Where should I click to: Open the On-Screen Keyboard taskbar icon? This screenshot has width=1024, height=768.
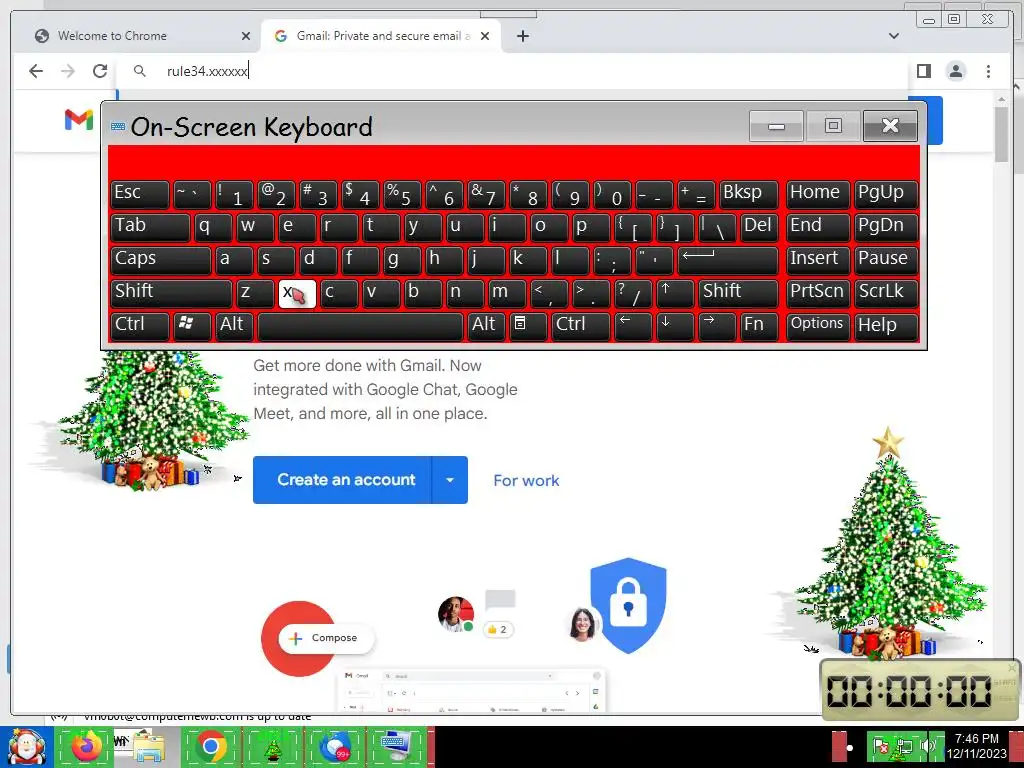coord(396,747)
